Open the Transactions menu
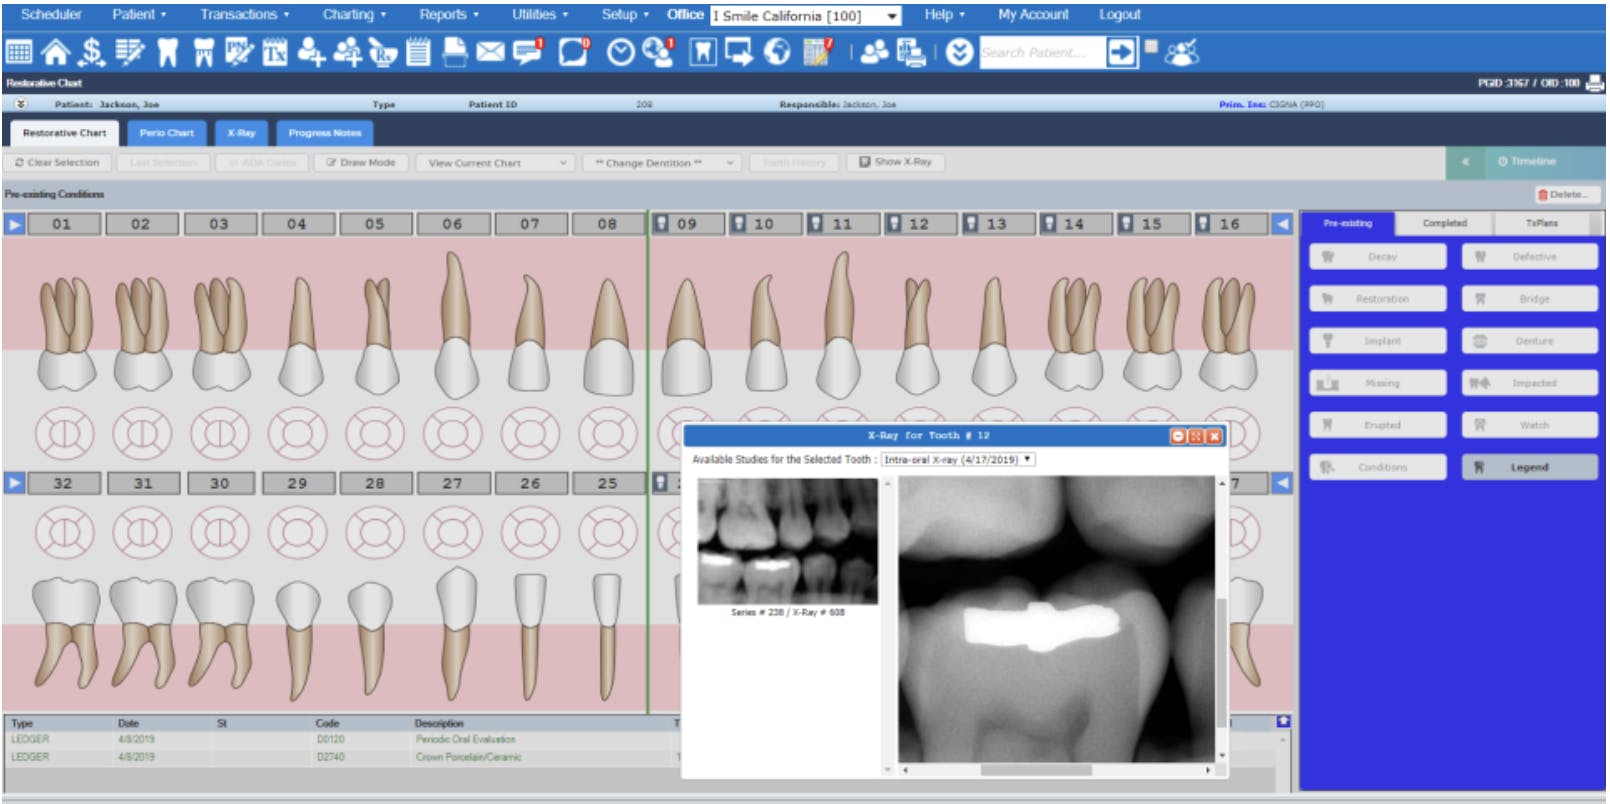This screenshot has width=1610, height=804. 244,14
